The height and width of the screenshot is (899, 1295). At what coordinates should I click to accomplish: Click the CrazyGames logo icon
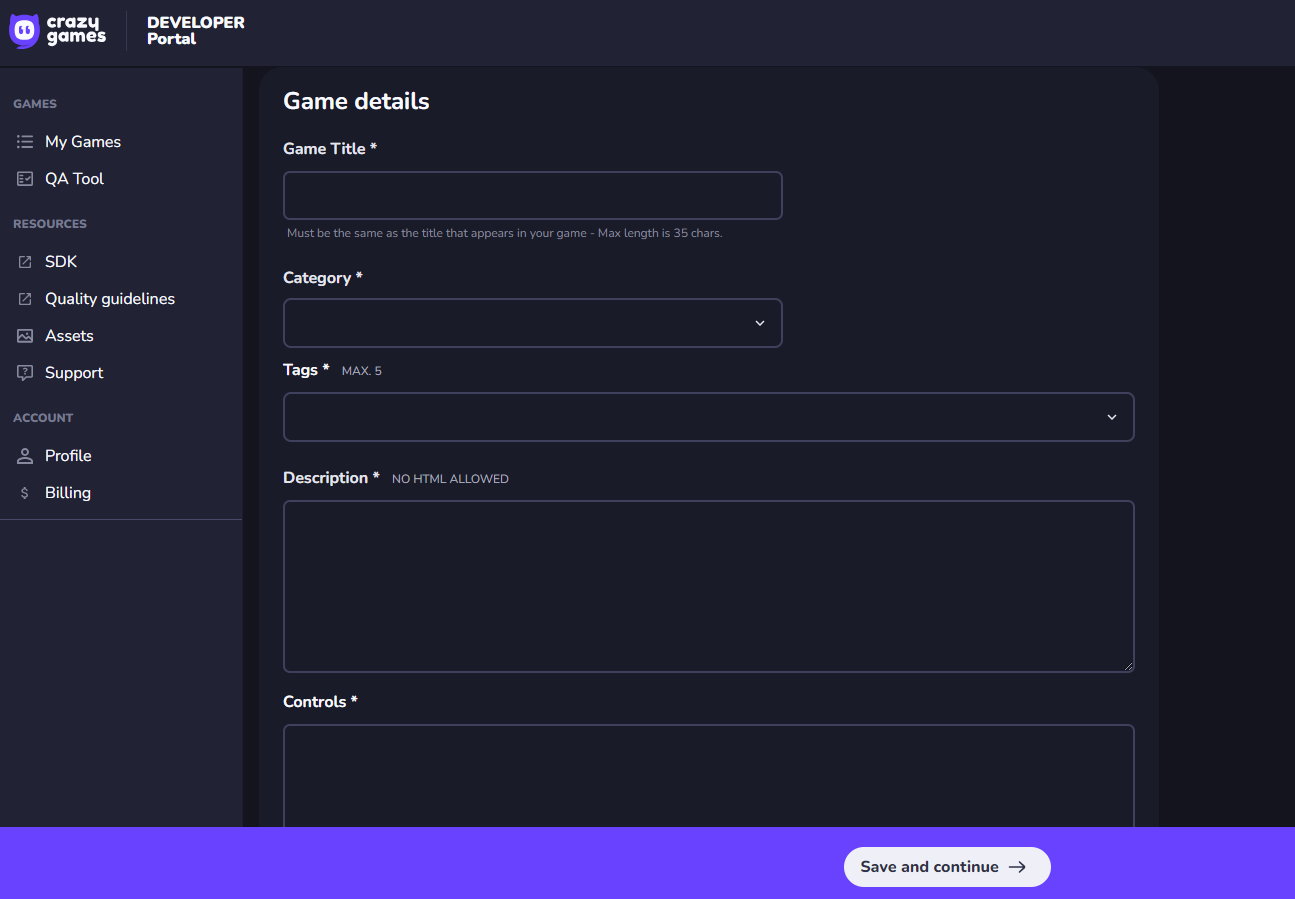click(x=24, y=31)
